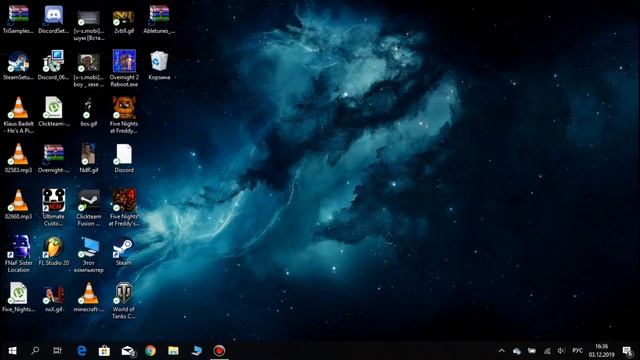This screenshot has height=360, width=640.
Task: Switch to the red recorder app on taskbar
Action: (x=219, y=351)
